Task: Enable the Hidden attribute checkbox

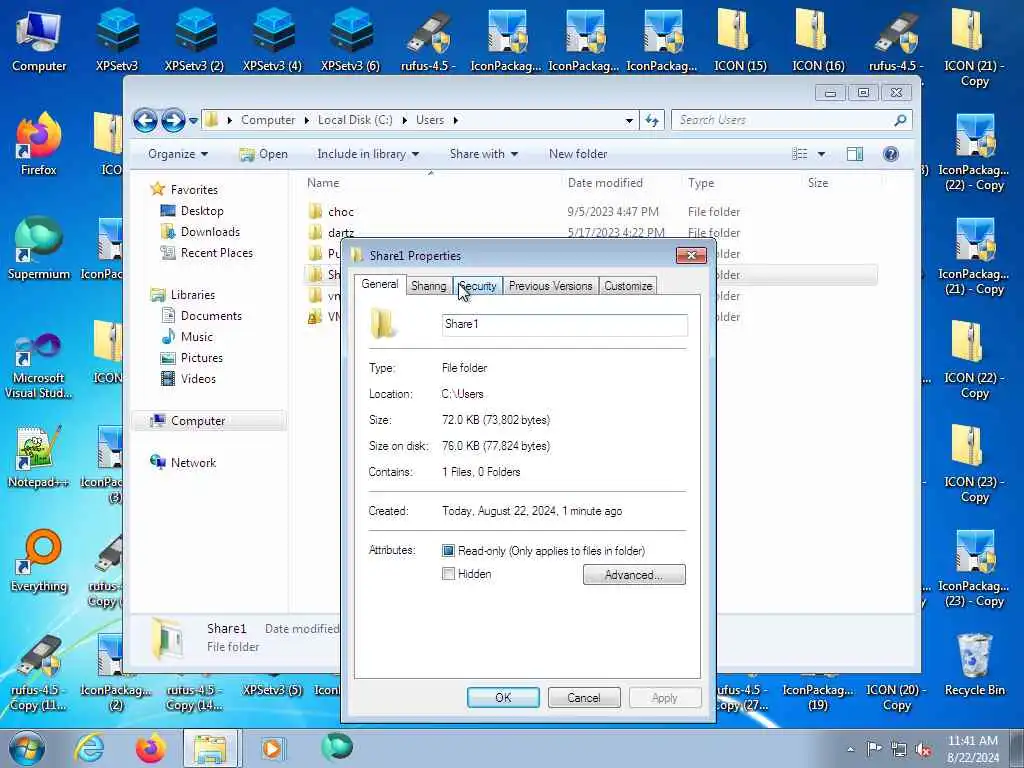Action: (x=448, y=574)
